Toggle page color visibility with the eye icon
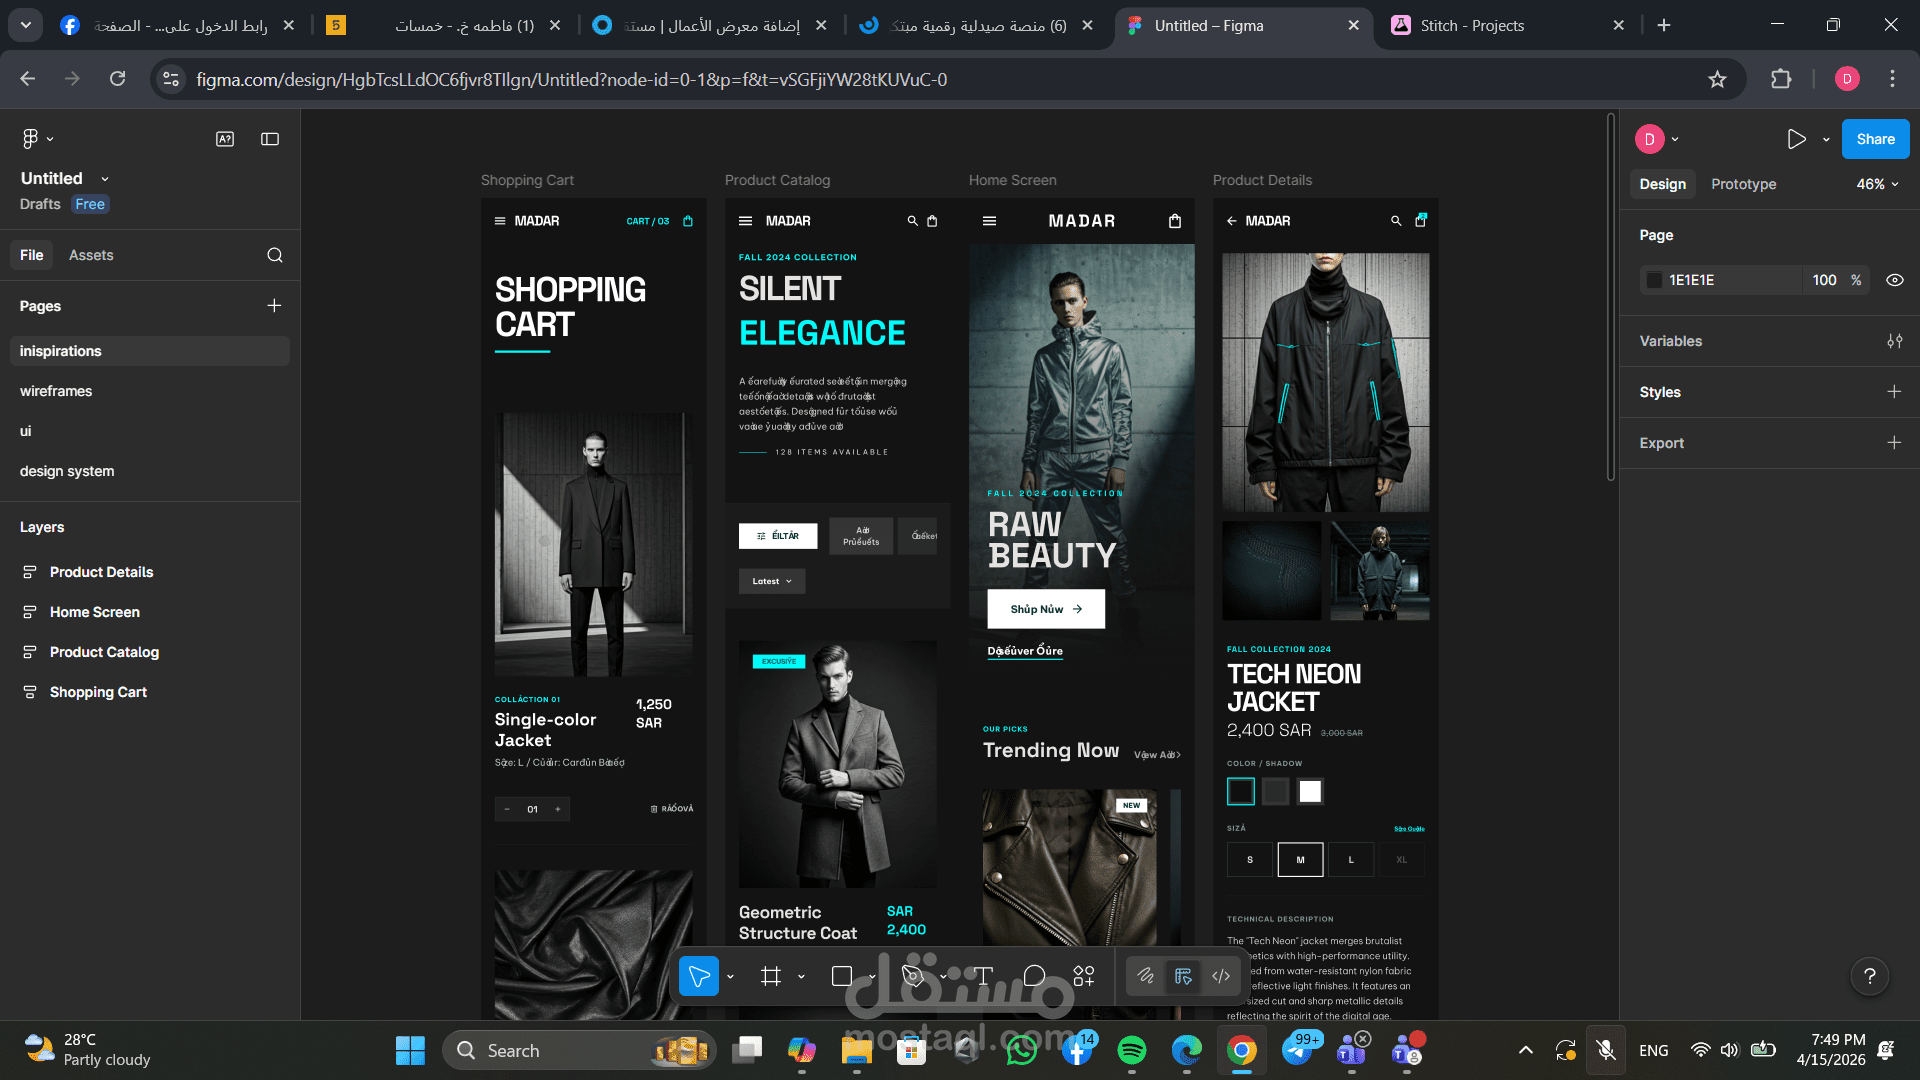This screenshot has height=1080, width=1920. click(1895, 280)
